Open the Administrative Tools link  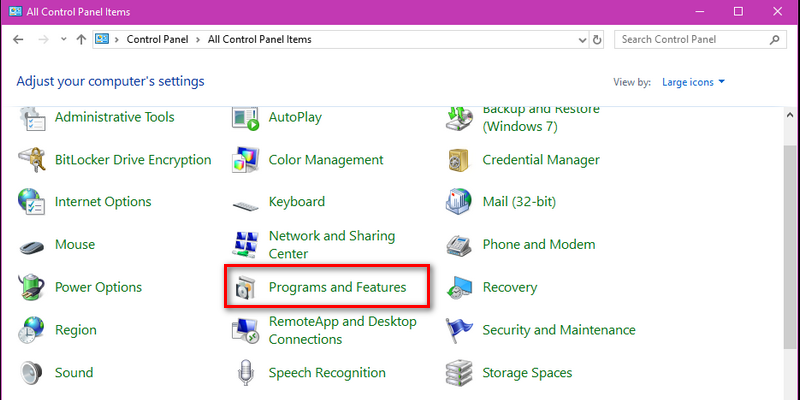click(114, 117)
